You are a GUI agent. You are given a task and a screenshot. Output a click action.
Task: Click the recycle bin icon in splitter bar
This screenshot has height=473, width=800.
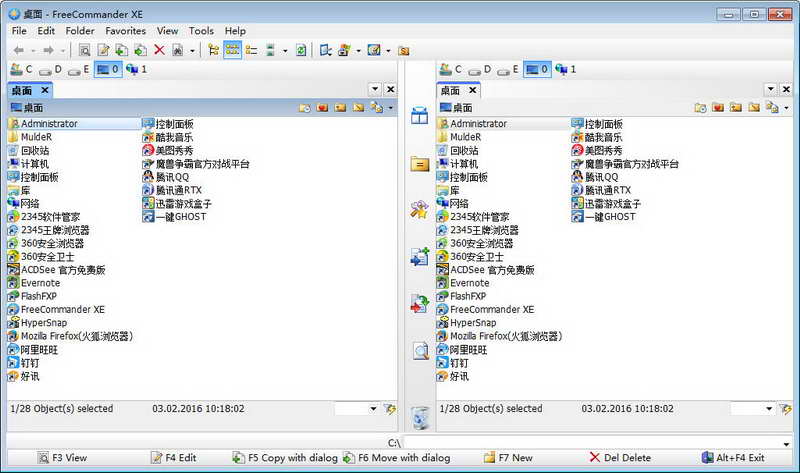point(420,417)
